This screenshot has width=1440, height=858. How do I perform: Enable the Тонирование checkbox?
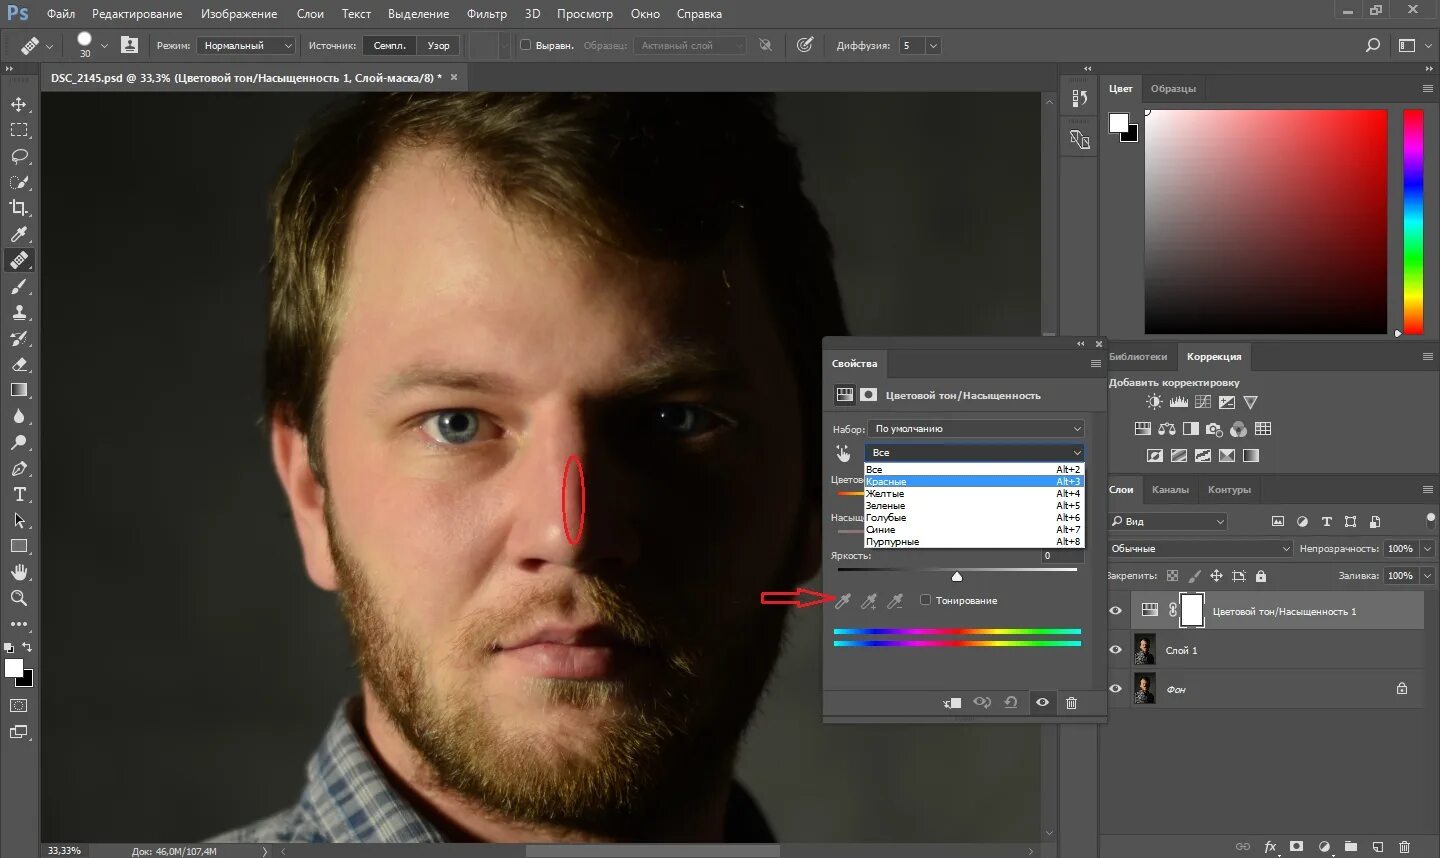[925, 600]
